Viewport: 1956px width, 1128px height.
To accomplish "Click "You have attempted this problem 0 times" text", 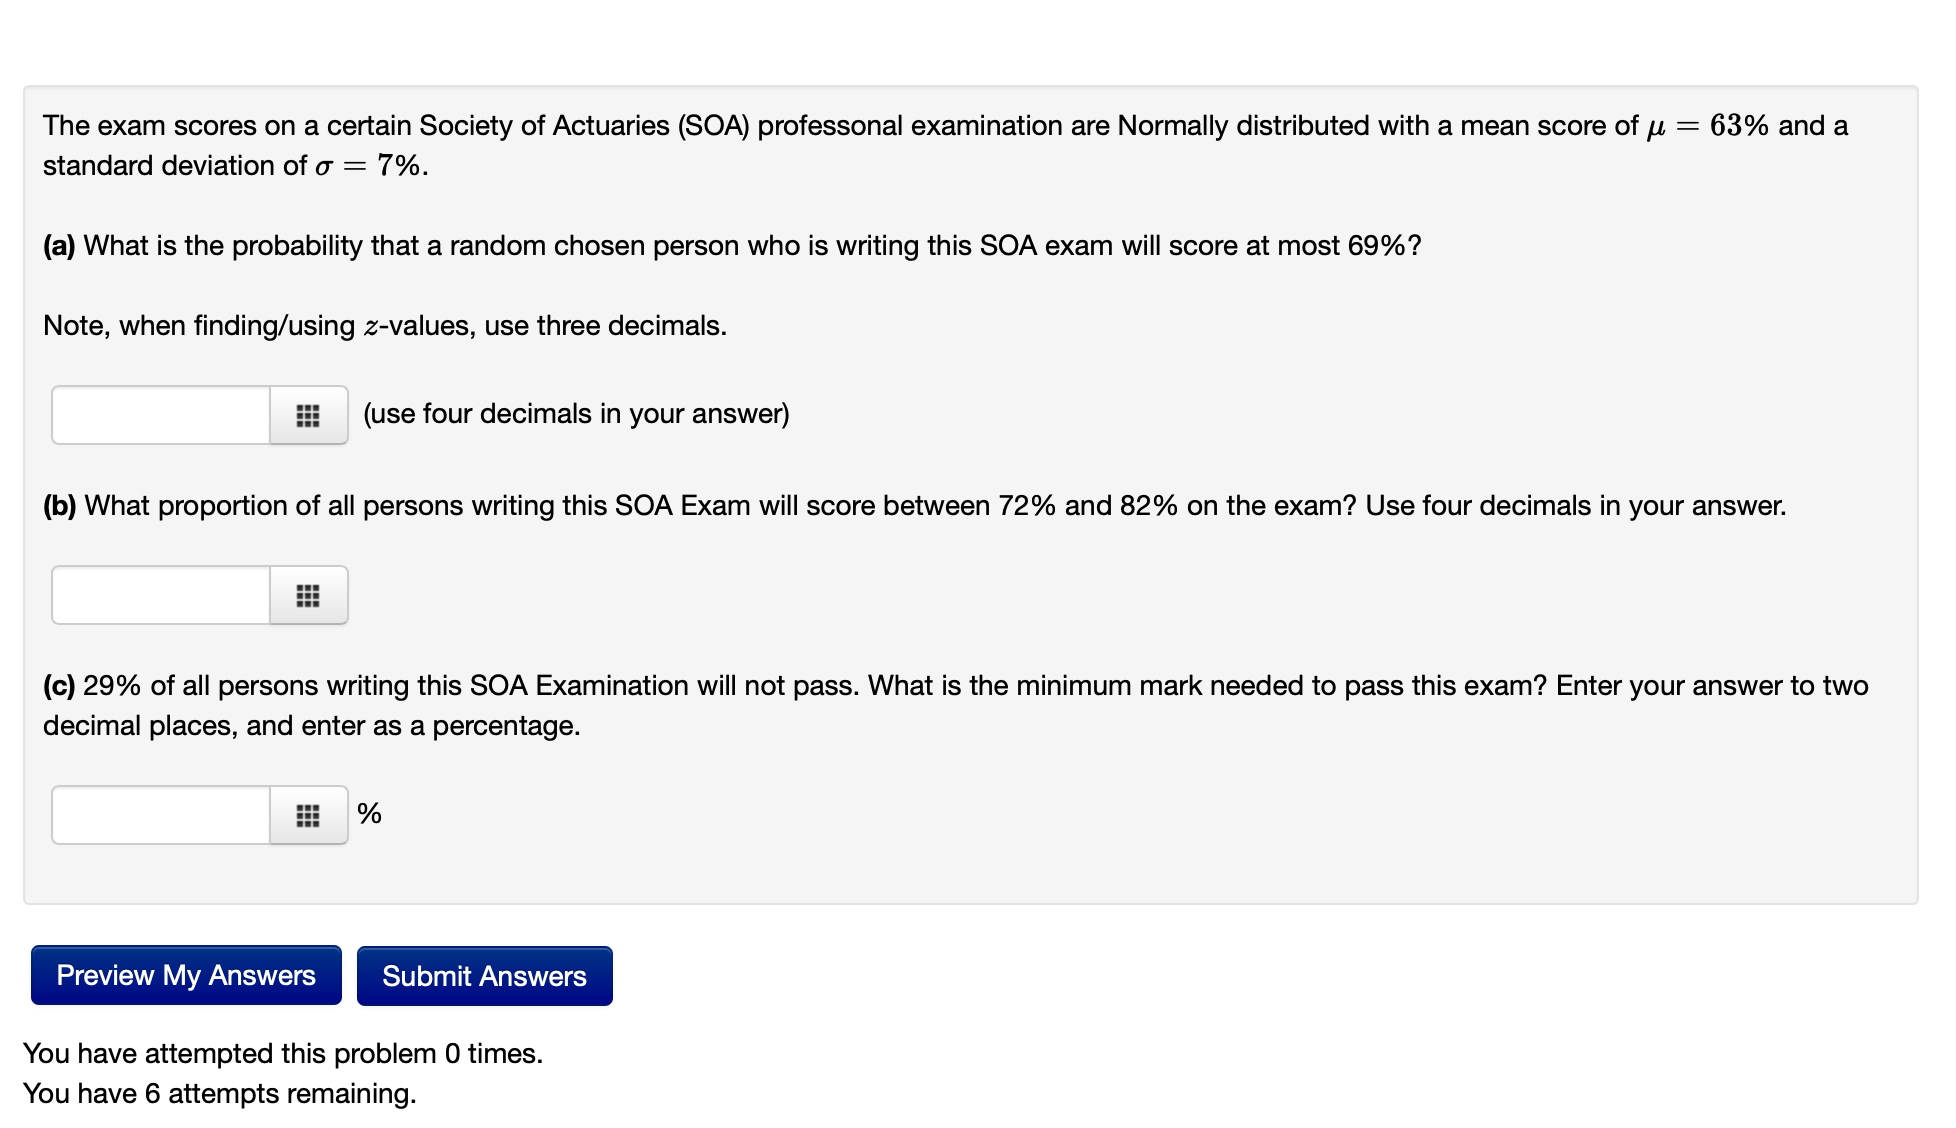I will 283,1053.
